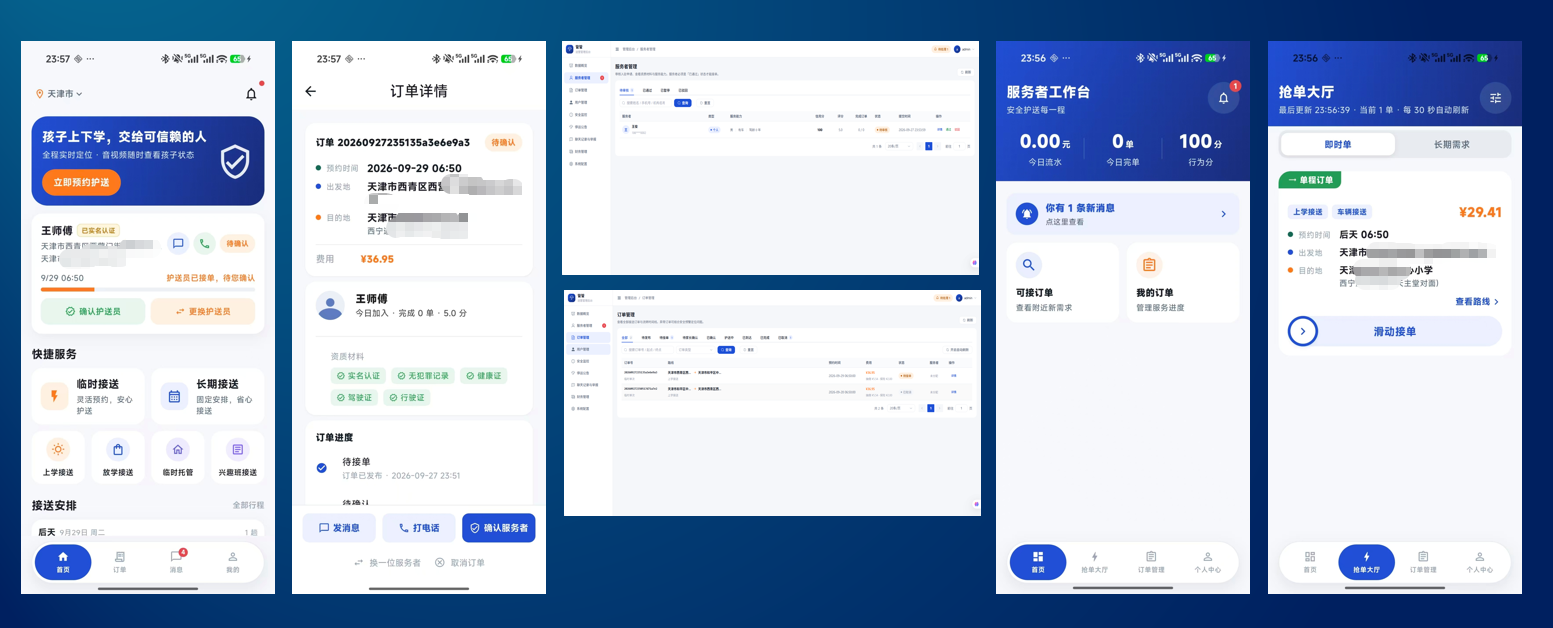Tap 发消息 on the order detail page
Viewport: 1553px width, 628px height.
(339, 528)
